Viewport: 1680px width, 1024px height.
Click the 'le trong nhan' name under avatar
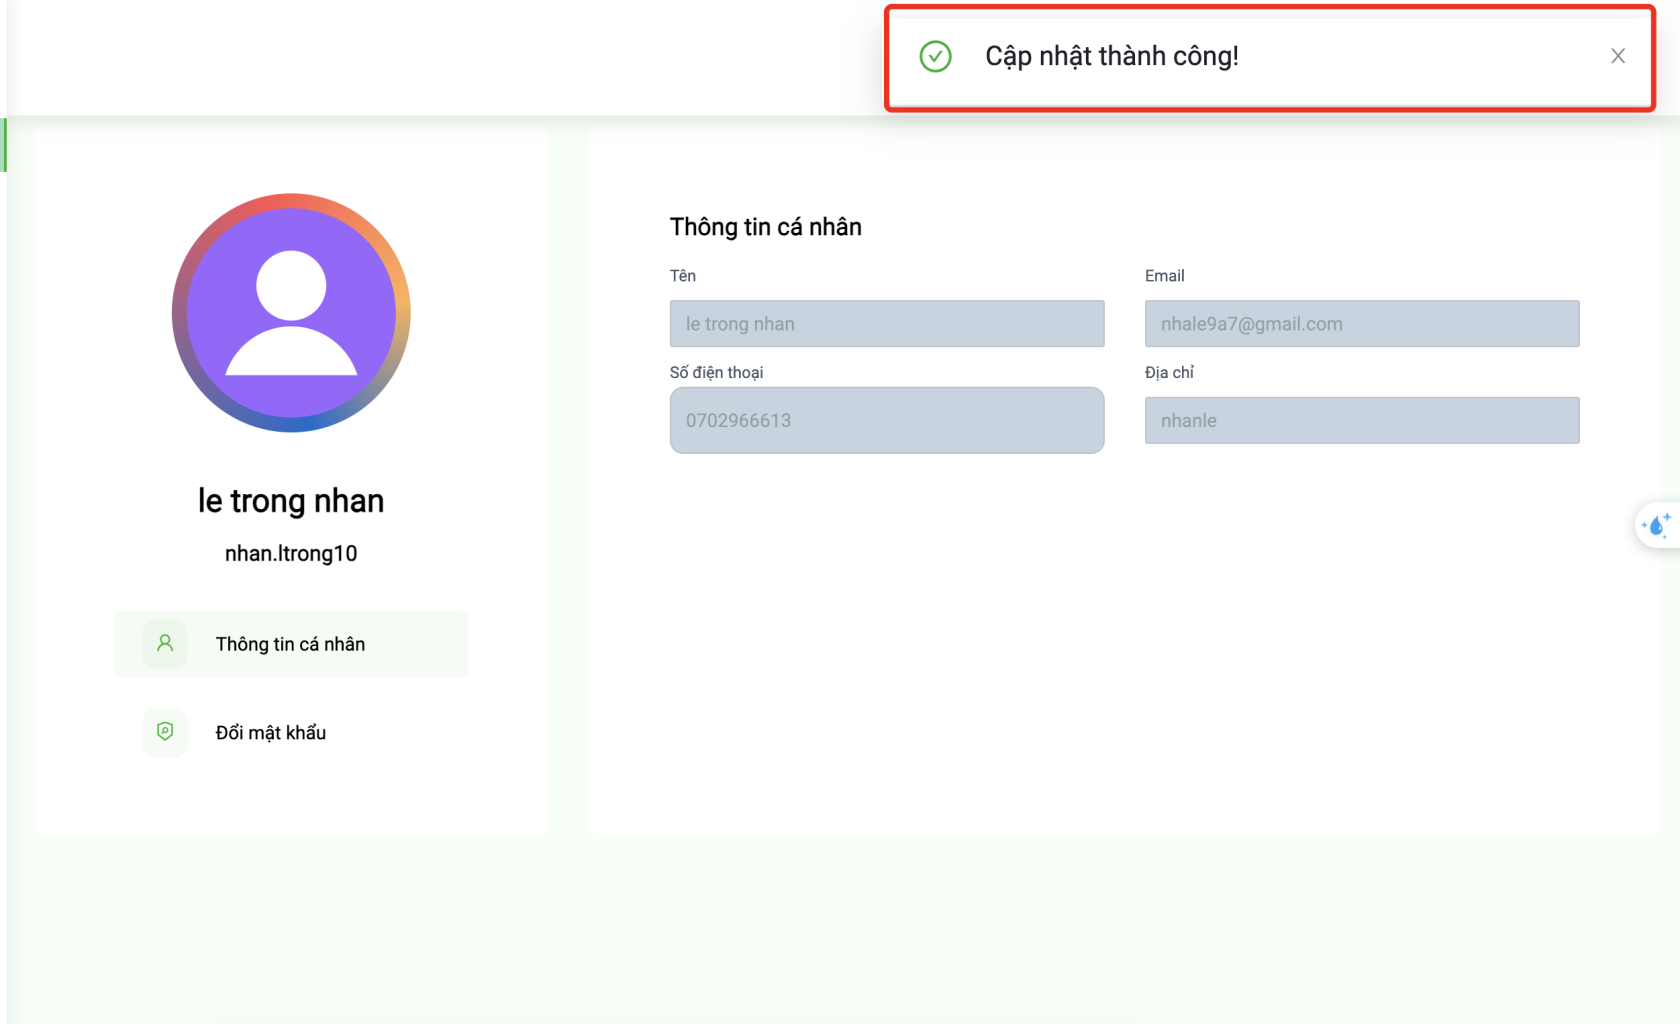tap(291, 500)
